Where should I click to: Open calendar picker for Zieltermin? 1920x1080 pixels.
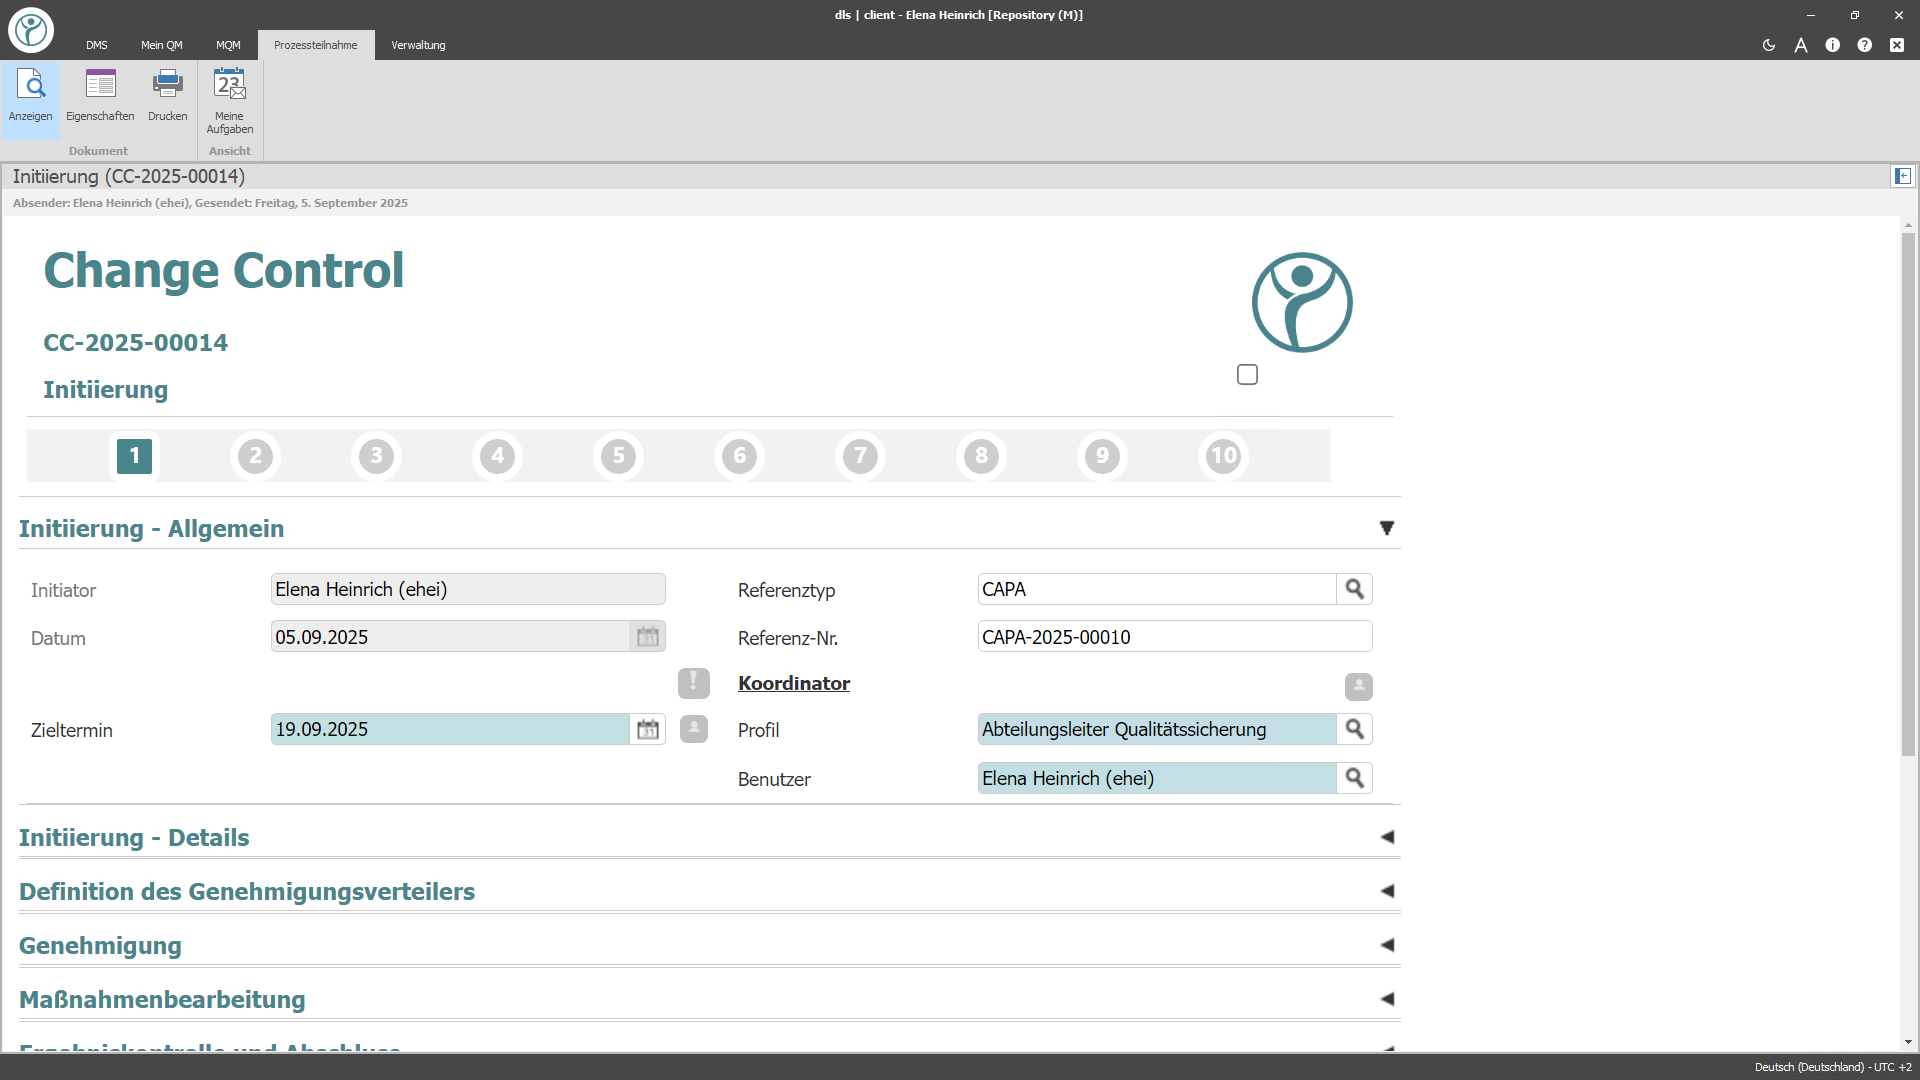tap(648, 730)
